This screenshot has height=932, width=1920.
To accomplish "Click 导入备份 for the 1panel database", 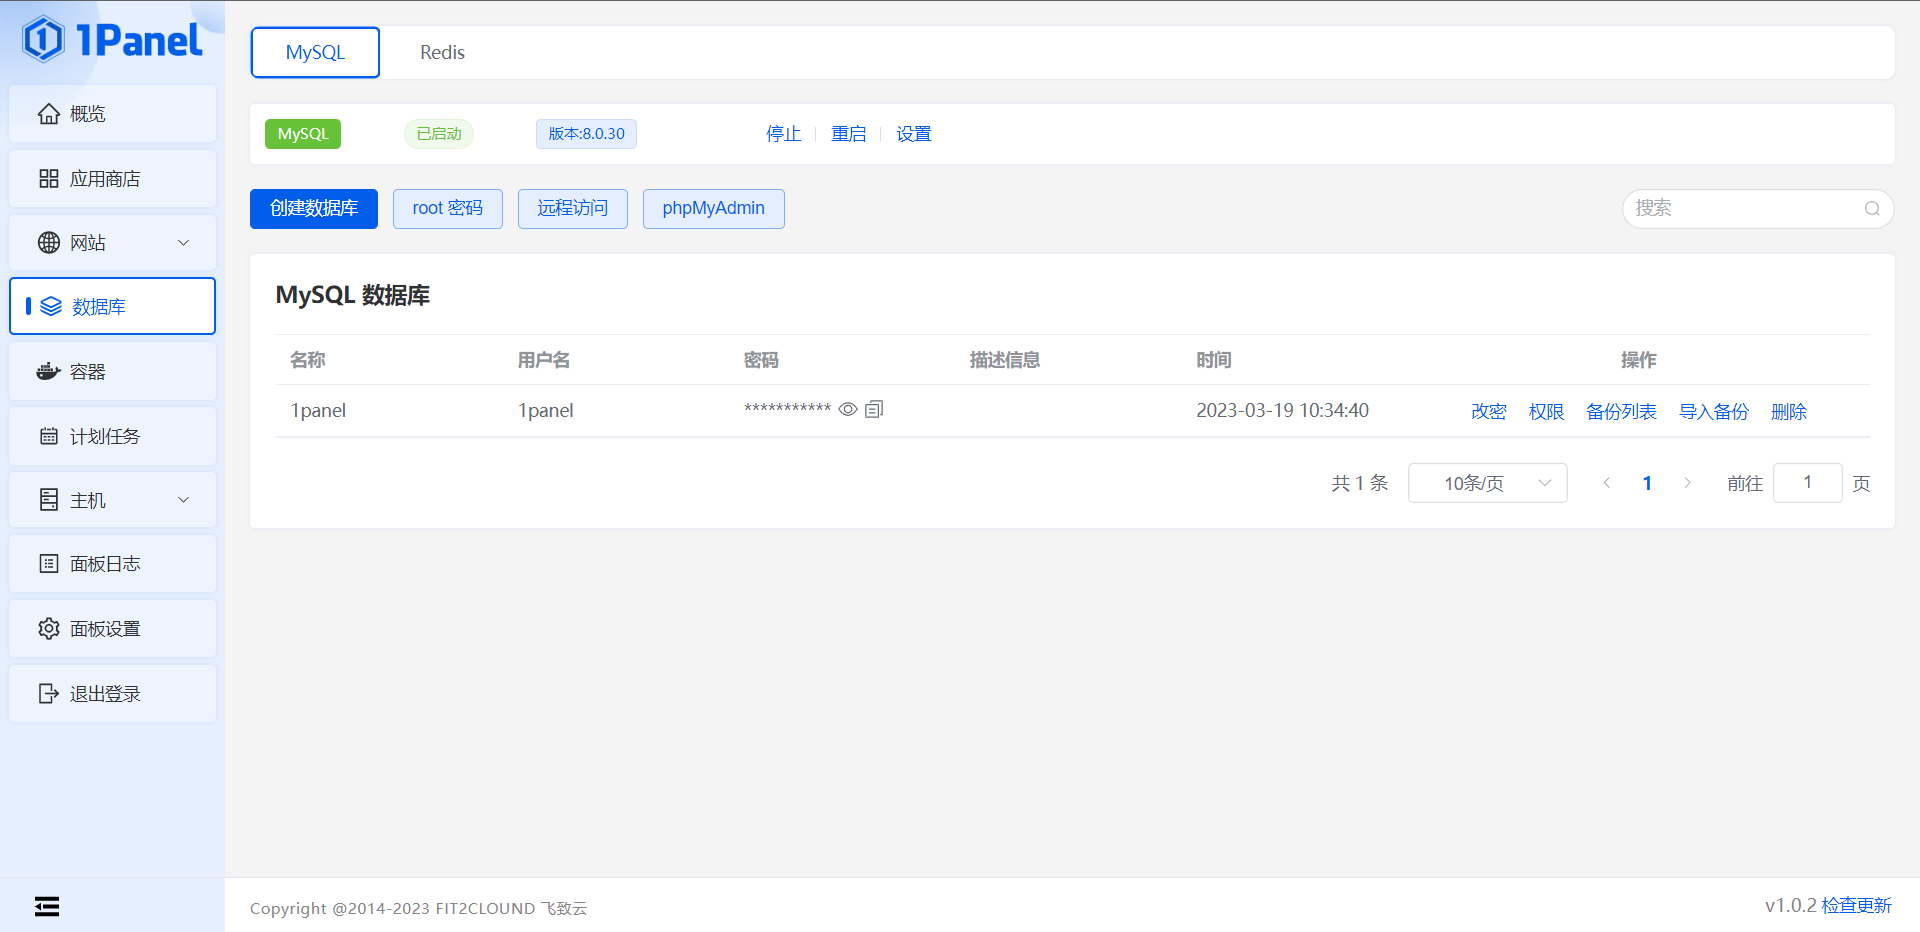I will pos(1714,412).
